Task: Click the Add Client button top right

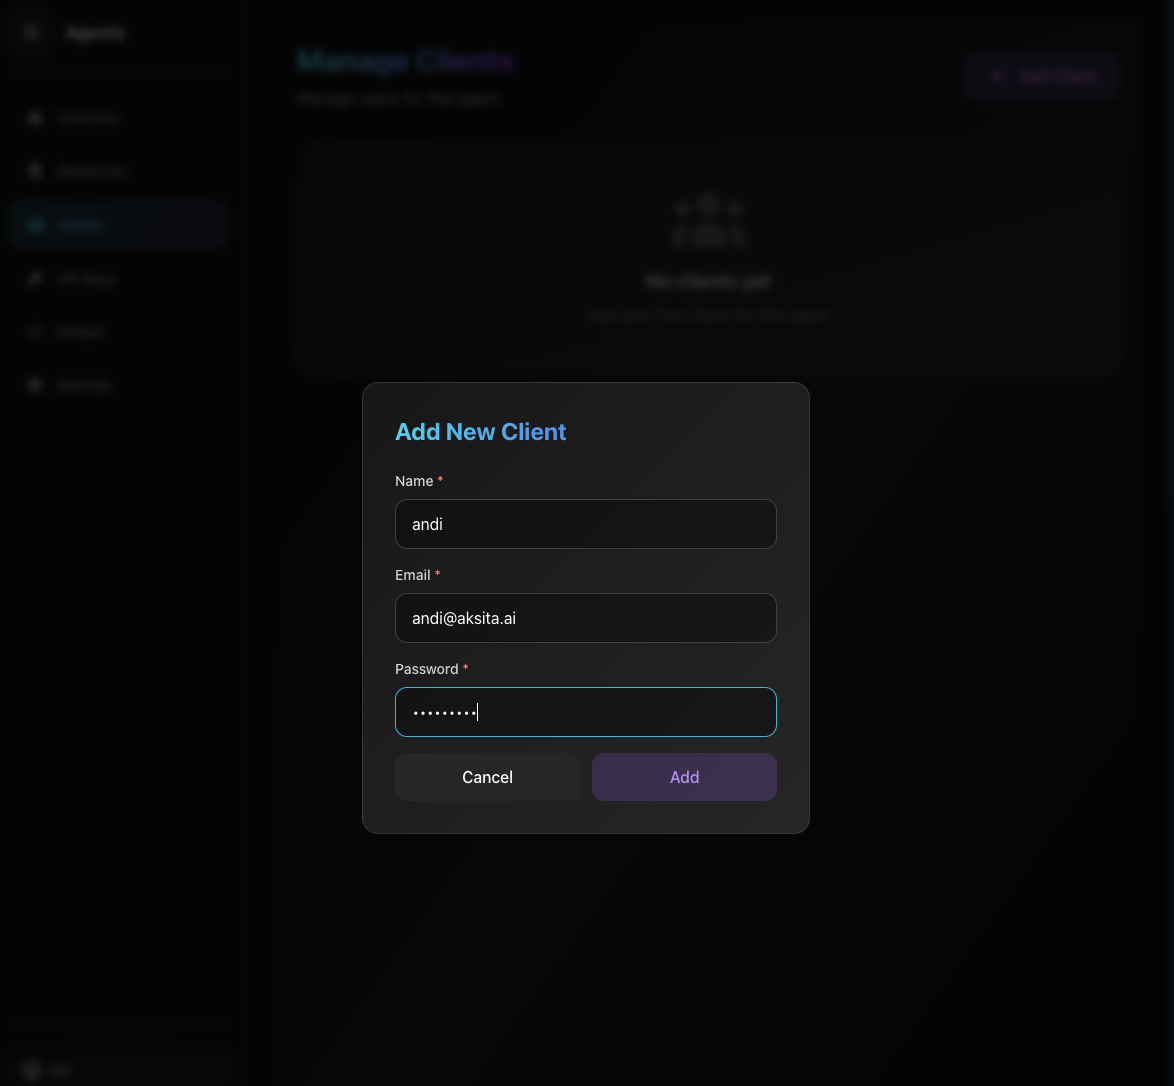Action: coord(1042,76)
